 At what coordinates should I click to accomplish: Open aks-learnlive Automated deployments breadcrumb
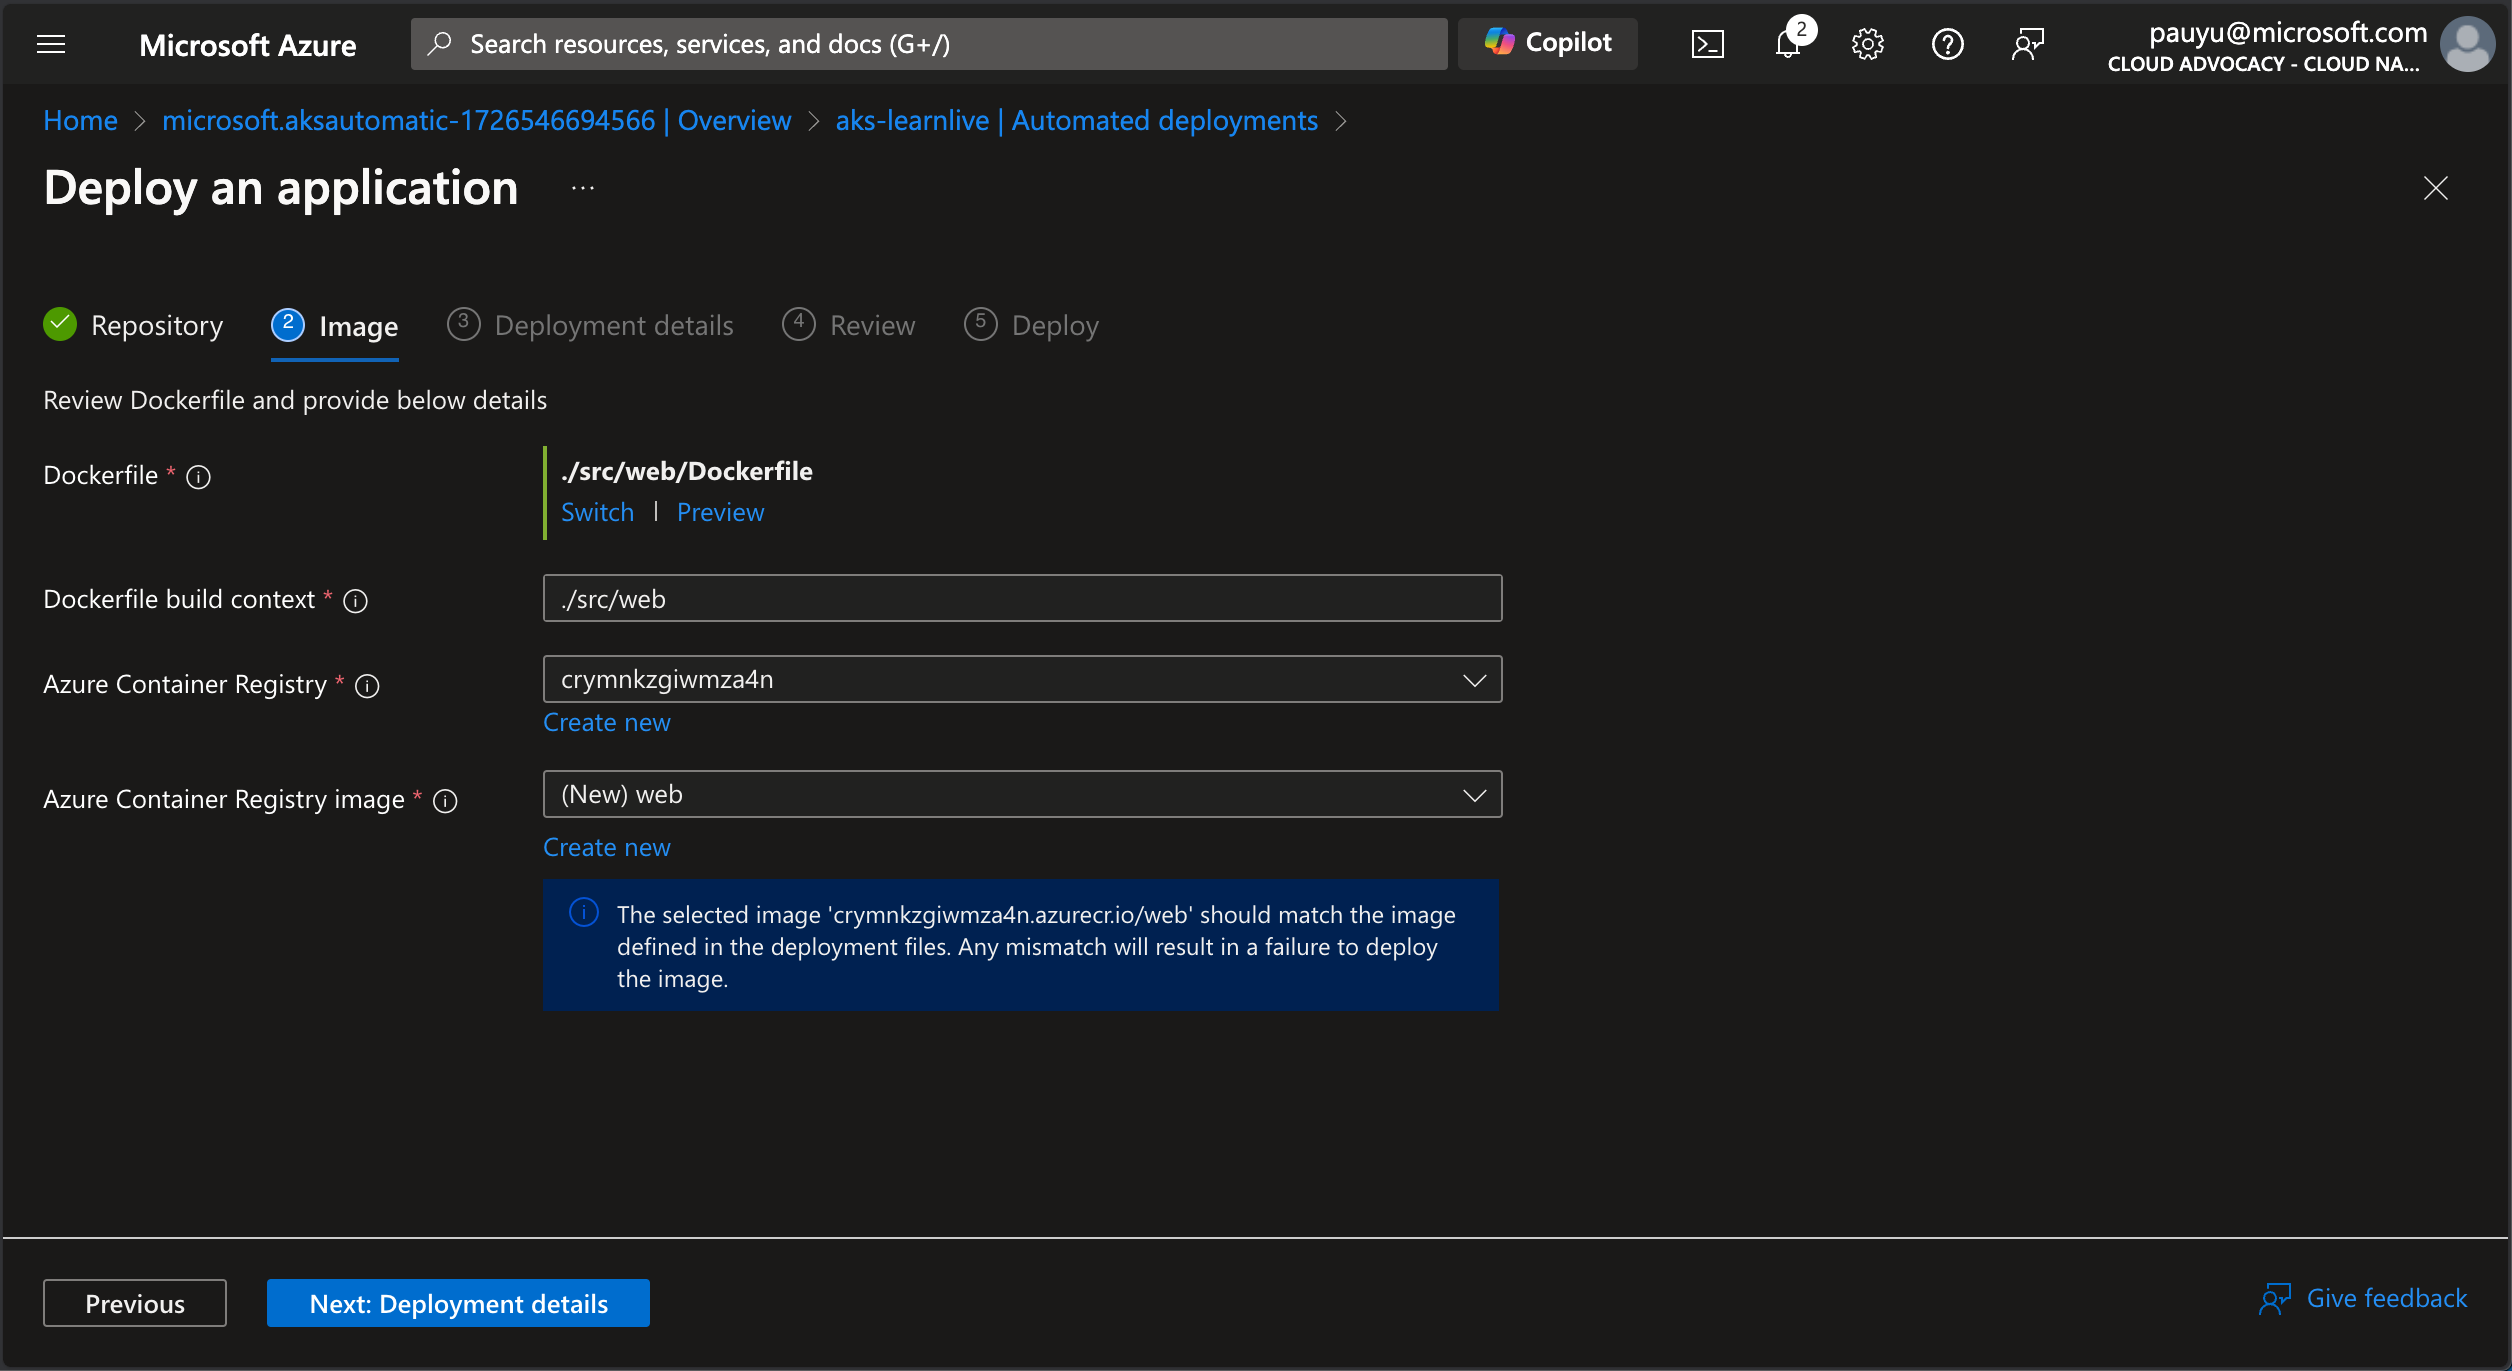1077,121
